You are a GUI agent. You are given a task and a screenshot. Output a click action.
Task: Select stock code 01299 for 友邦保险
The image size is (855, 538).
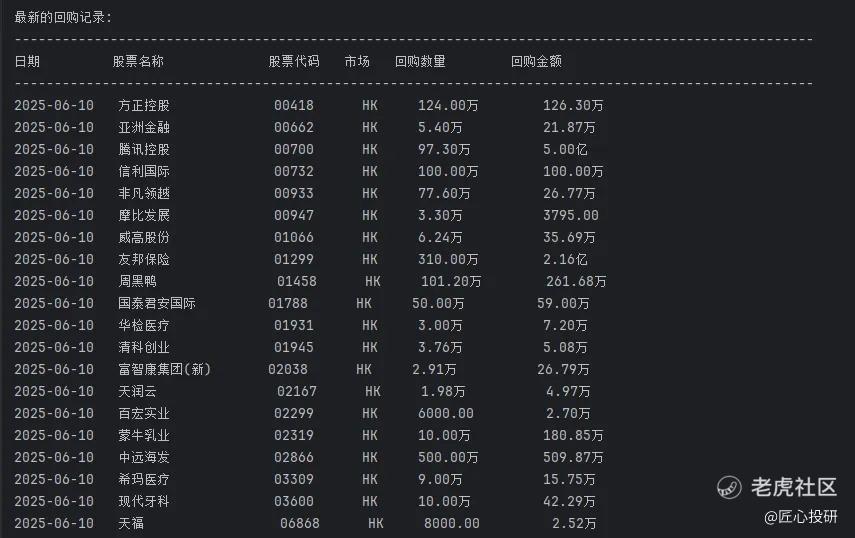pyautogui.click(x=294, y=259)
